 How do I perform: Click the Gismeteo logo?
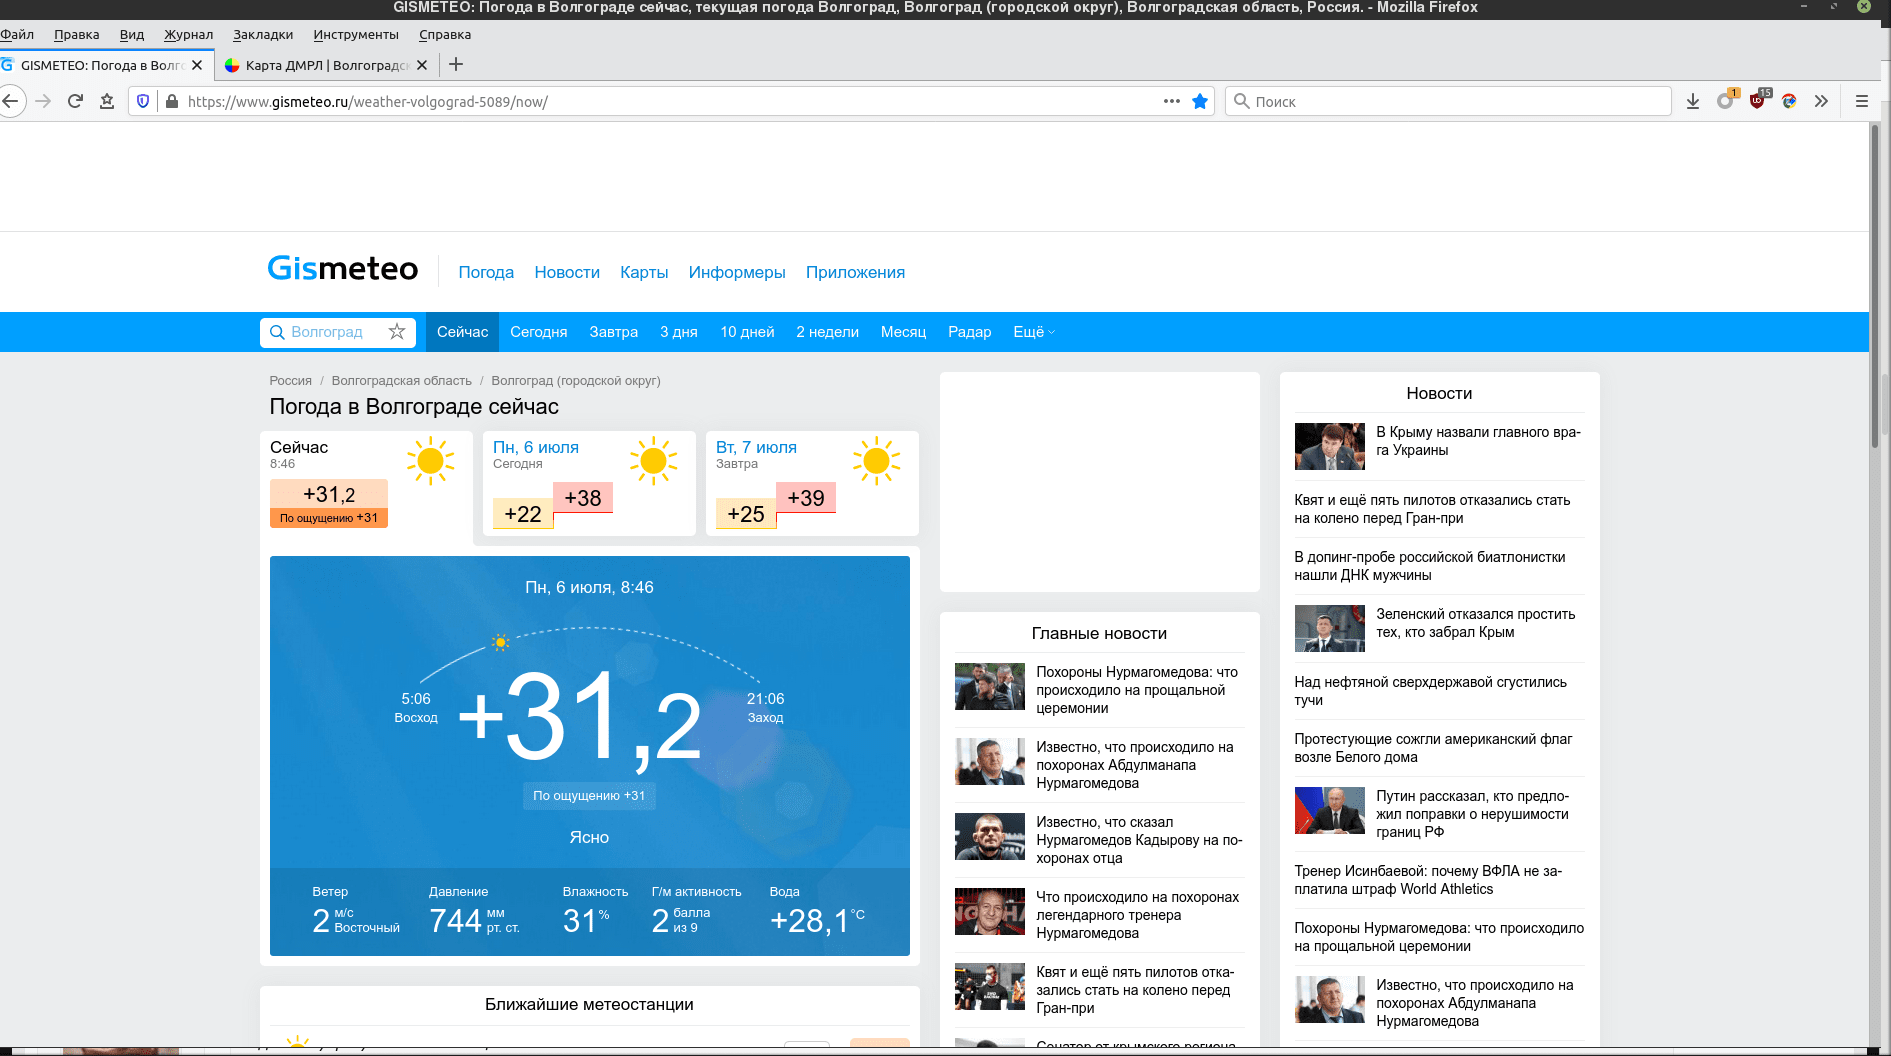(342, 269)
